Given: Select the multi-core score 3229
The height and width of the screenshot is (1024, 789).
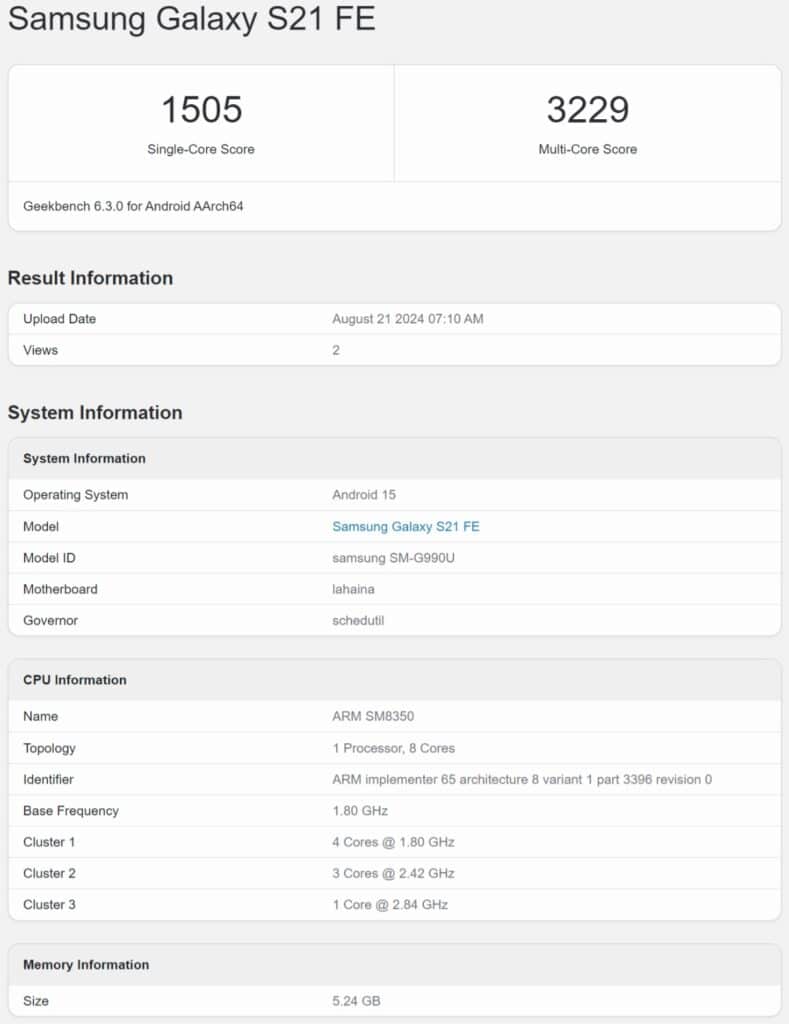Looking at the screenshot, I should 588,109.
